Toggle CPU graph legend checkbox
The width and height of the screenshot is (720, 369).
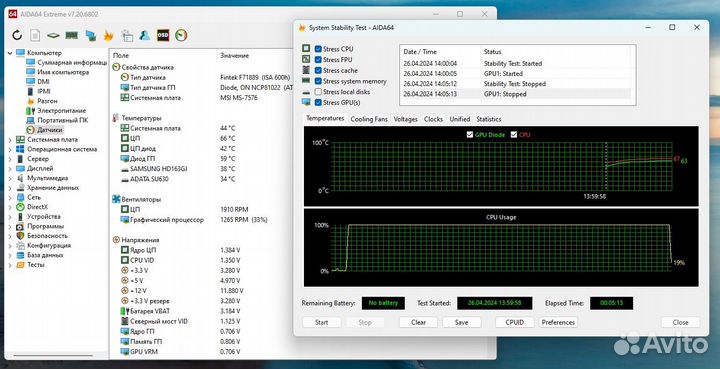click(514, 134)
